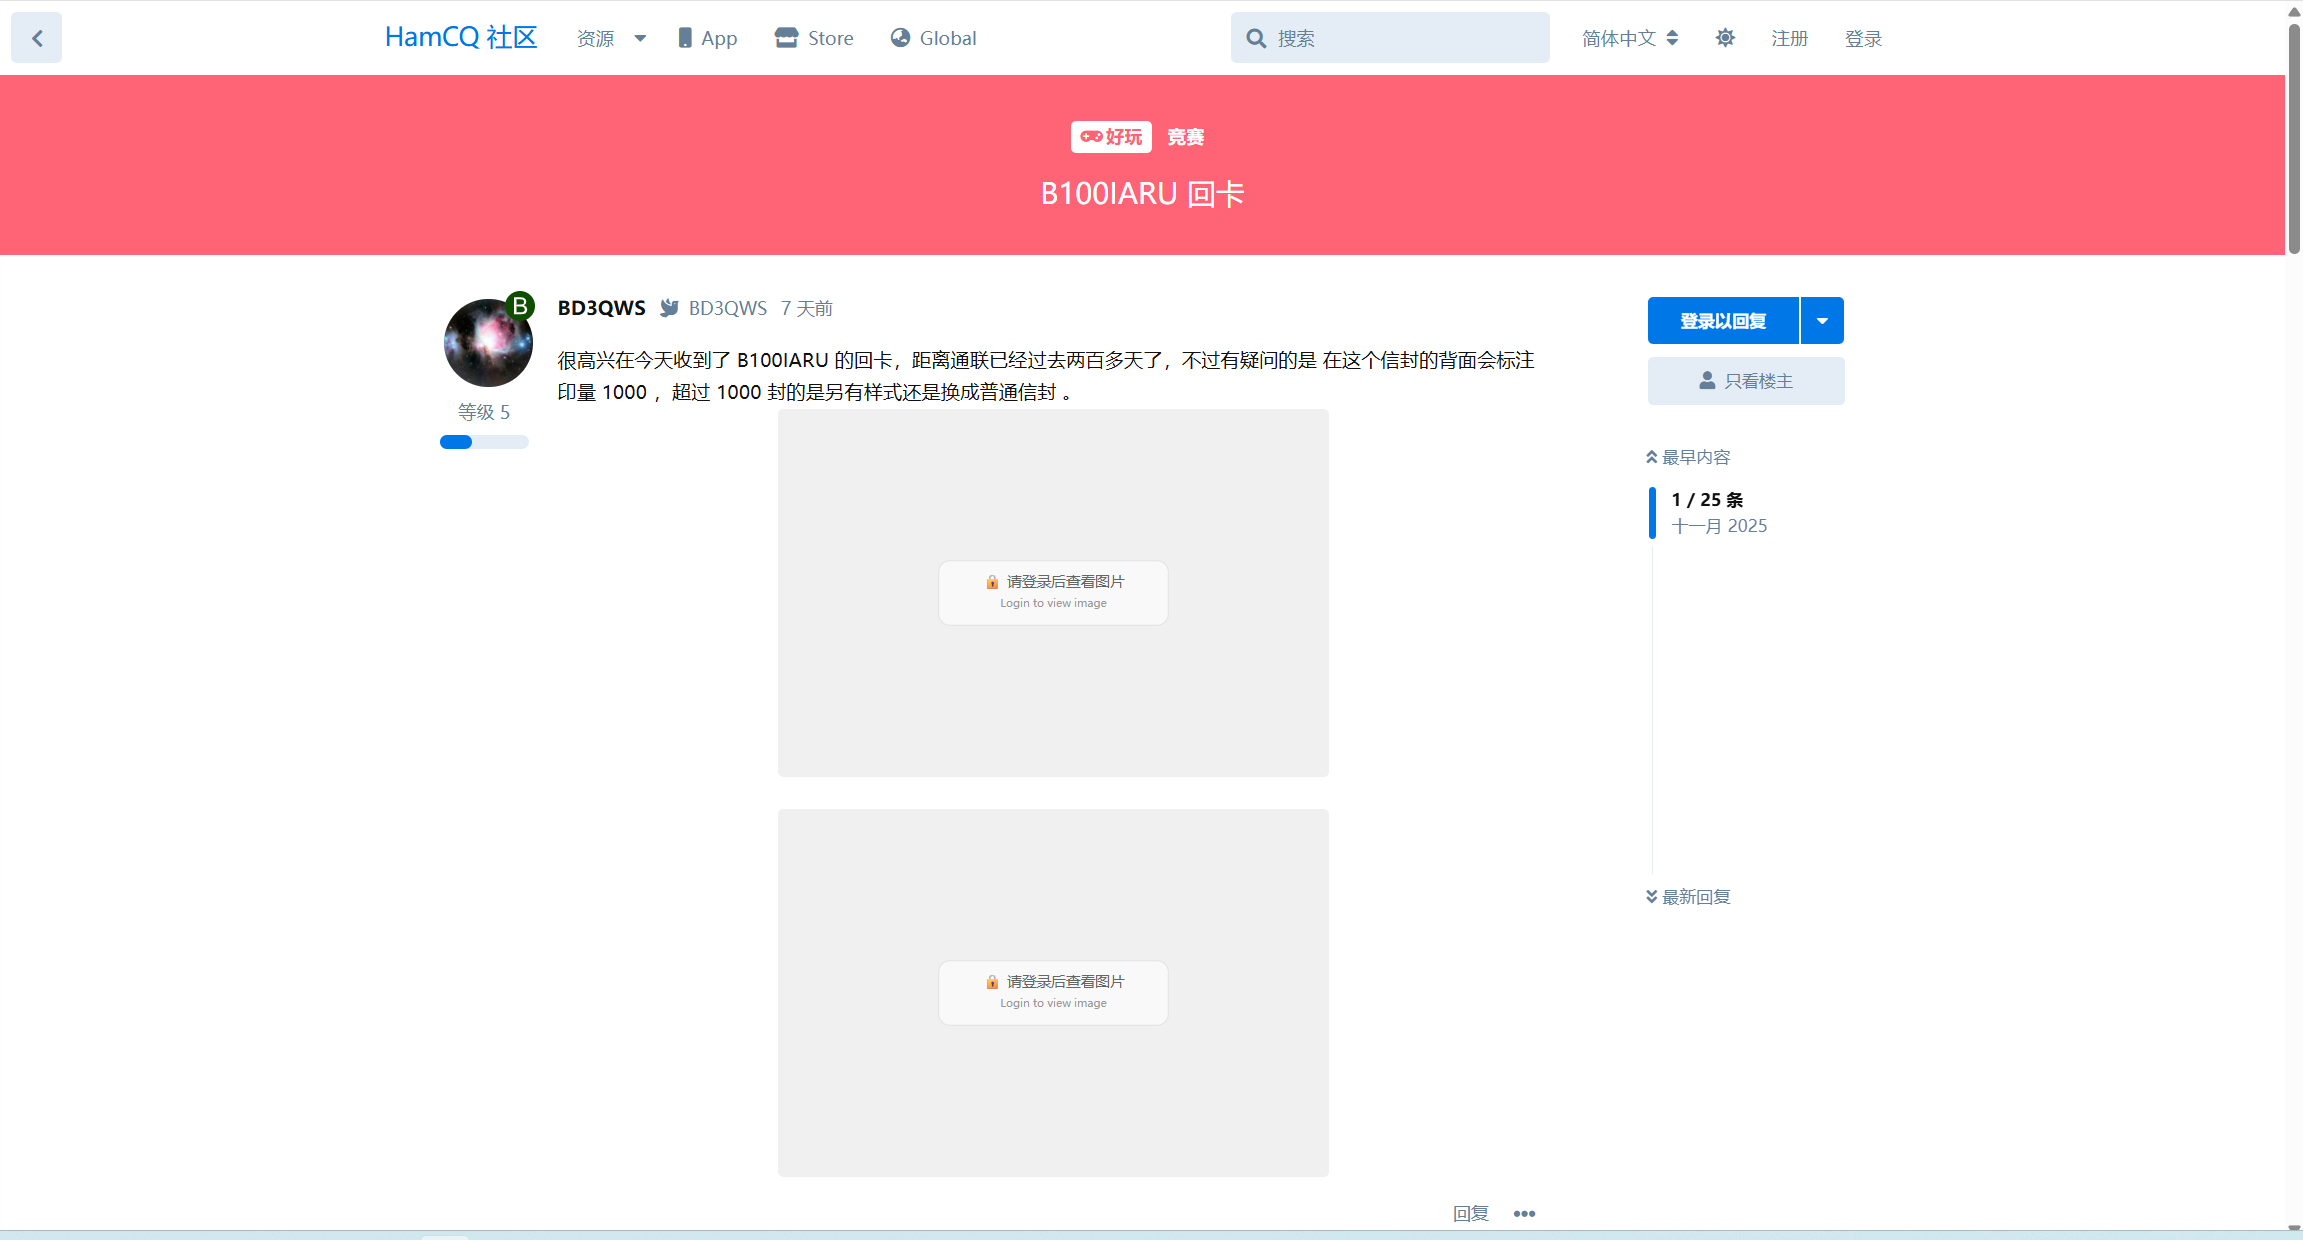Click the post scrubber position handle
Screen dimensions: 2303x1240
pos(1653,512)
